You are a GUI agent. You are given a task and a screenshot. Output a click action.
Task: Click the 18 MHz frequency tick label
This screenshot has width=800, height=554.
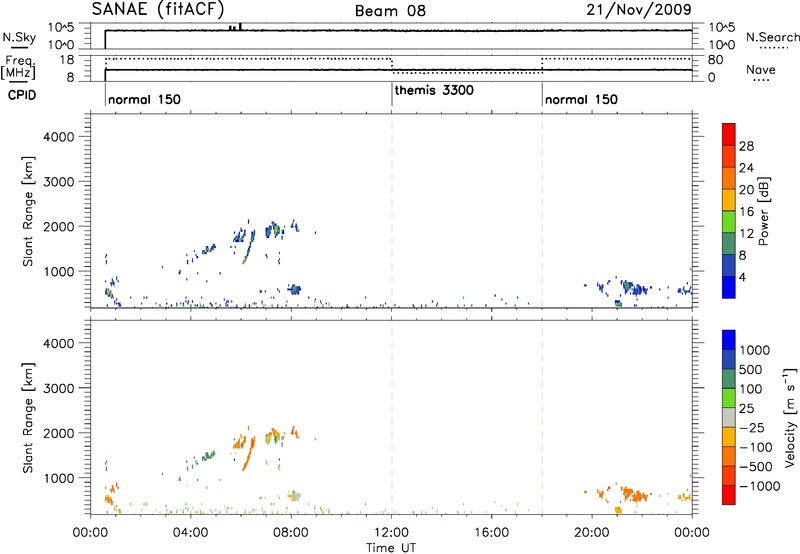coord(66,60)
